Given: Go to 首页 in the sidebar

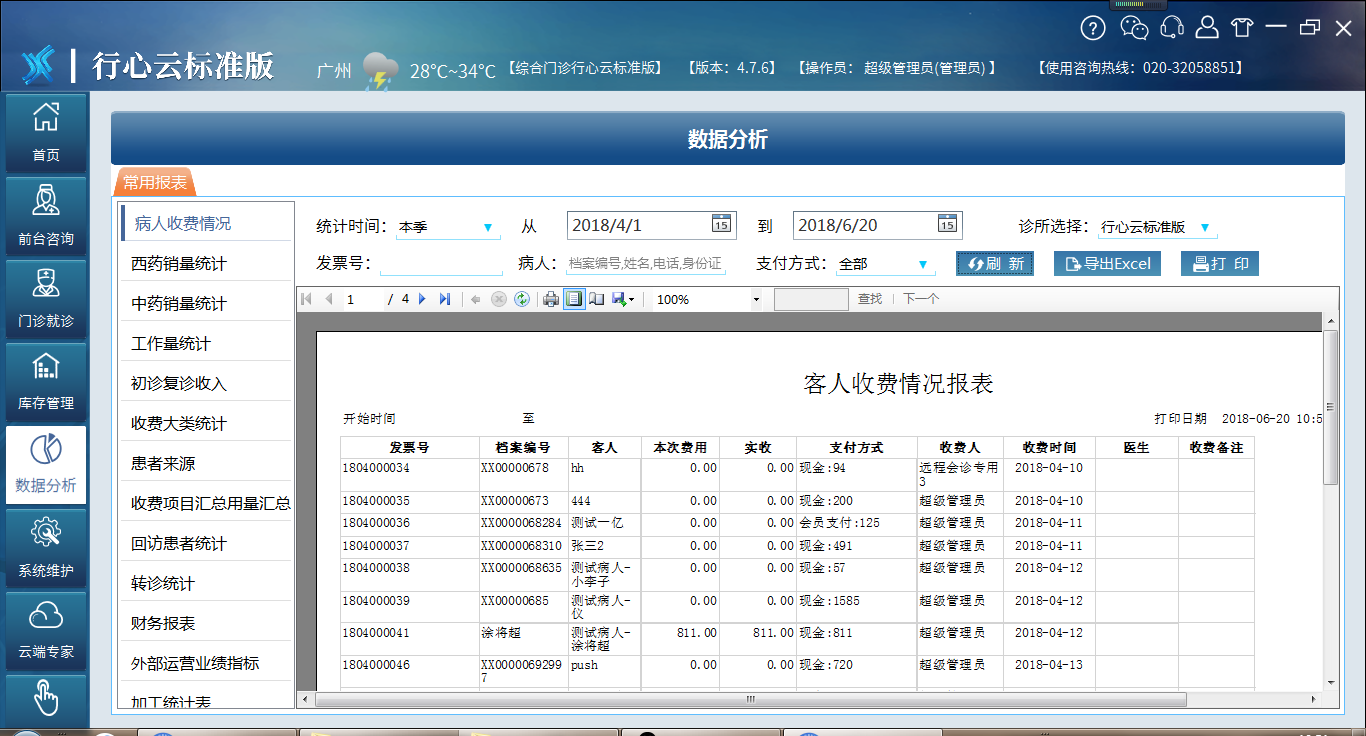Looking at the screenshot, I should pyautogui.click(x=46, y=132).
